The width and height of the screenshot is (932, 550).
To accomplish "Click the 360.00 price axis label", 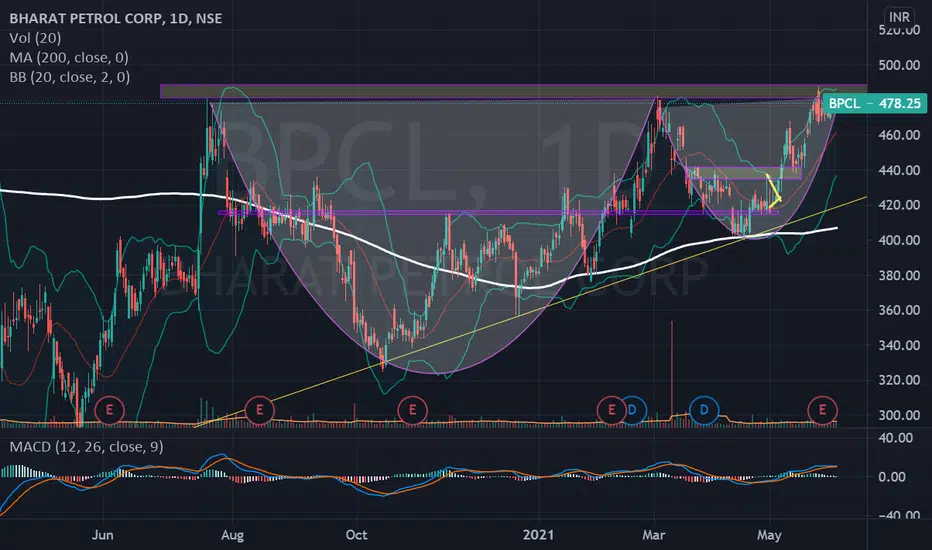I will click(899, 310).
